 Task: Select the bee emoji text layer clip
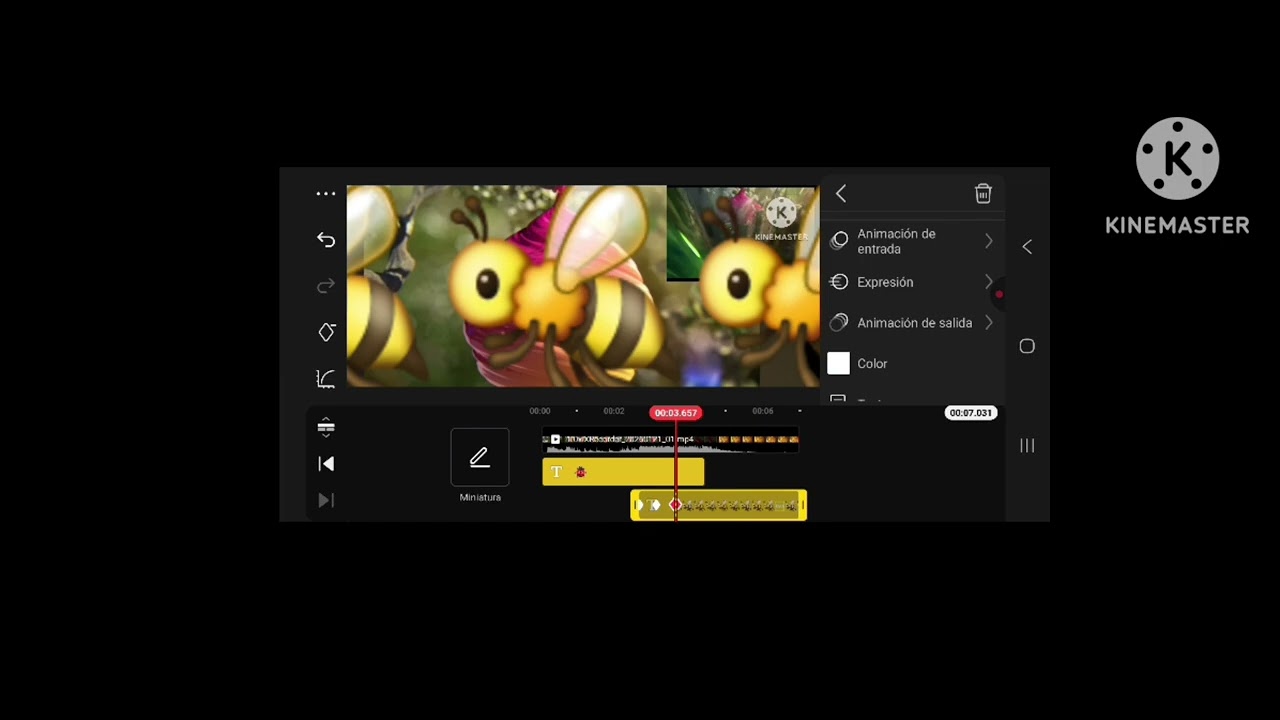[719, 505]
